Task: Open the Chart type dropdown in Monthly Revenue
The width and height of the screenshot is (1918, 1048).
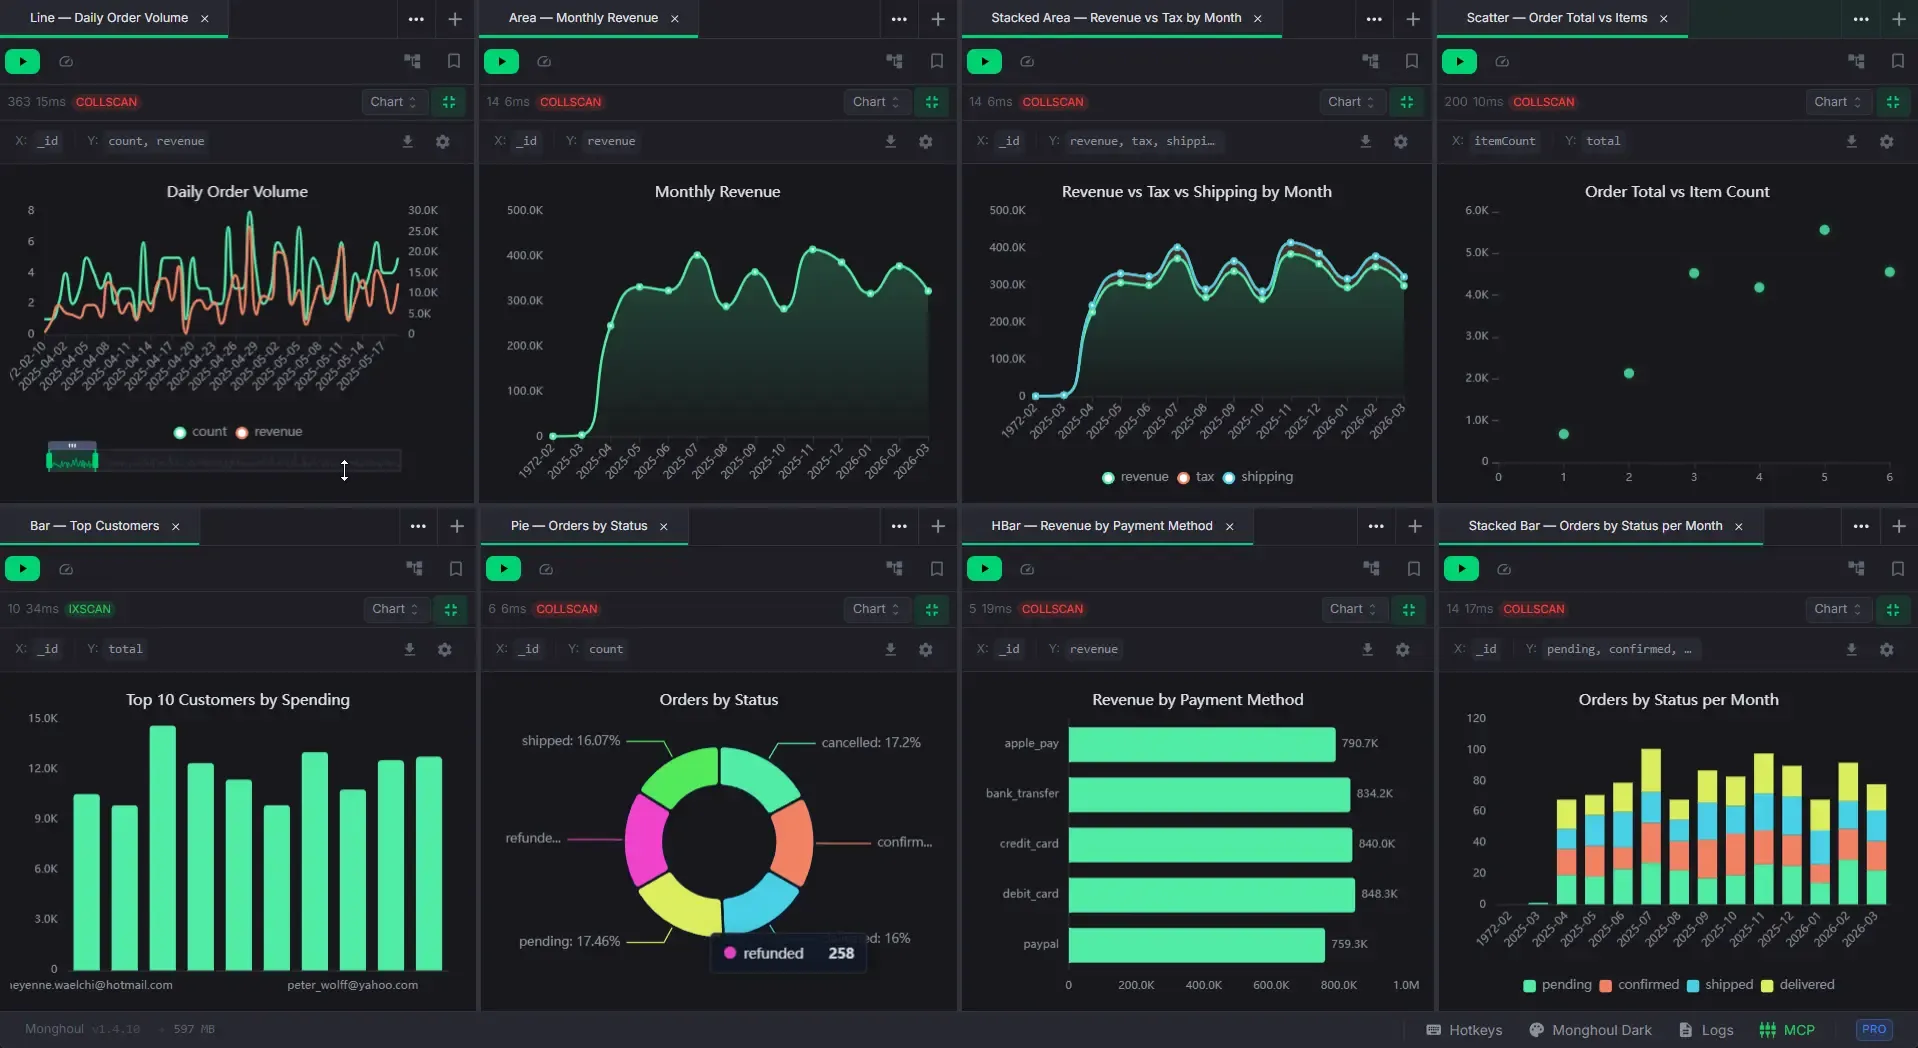Action: pos(875,101)
